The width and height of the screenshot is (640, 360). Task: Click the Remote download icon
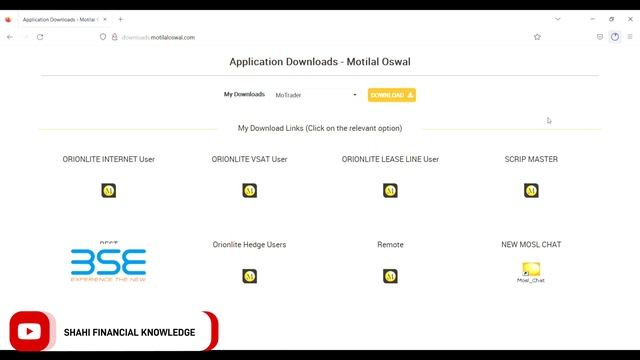tap(390, 276)
